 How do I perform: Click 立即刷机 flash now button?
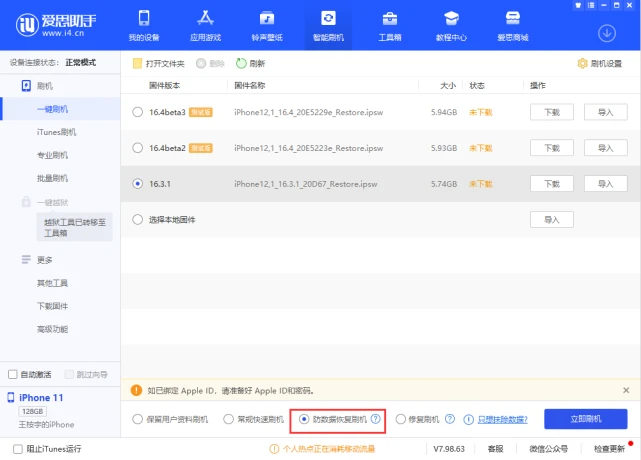[585, 419]
